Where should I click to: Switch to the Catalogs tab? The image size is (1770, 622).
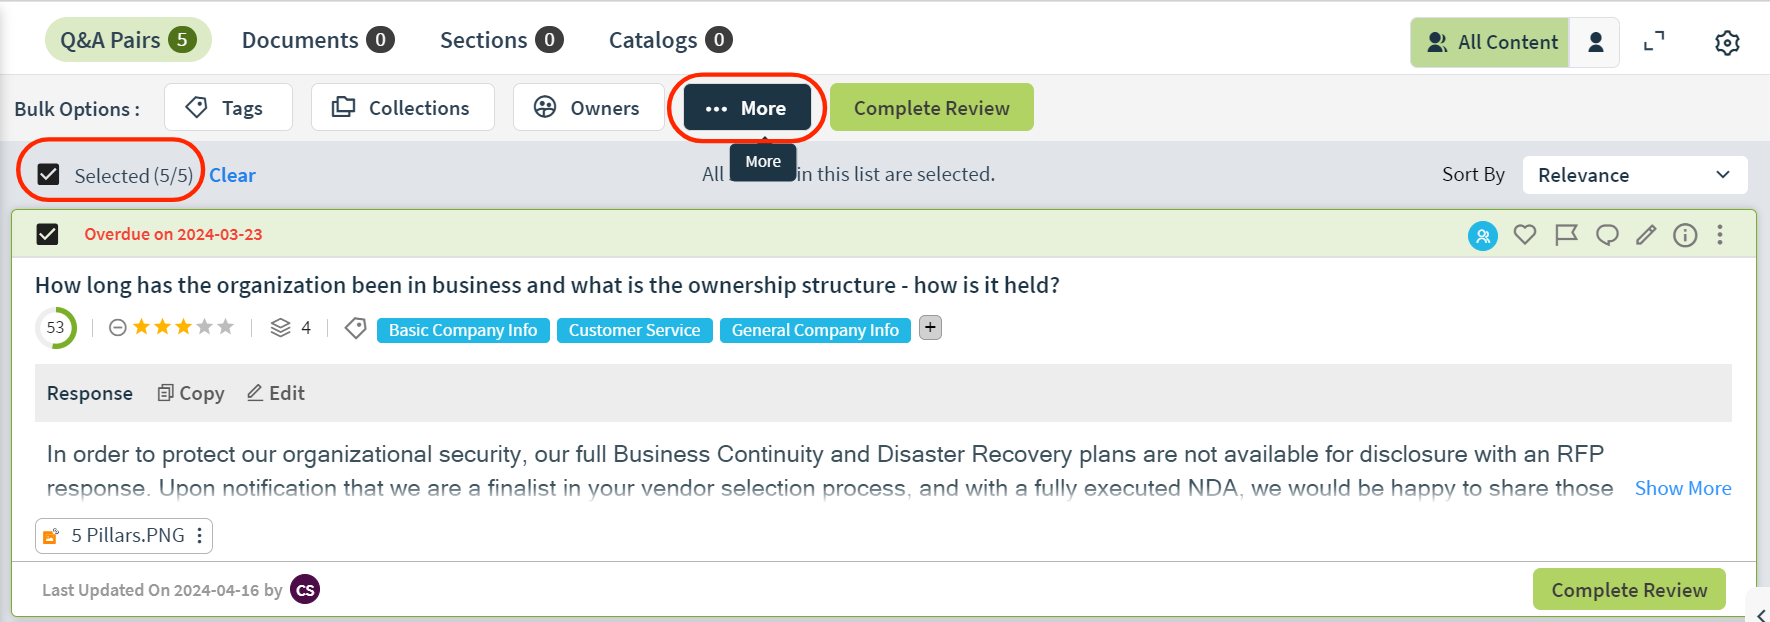coord(670,40)
